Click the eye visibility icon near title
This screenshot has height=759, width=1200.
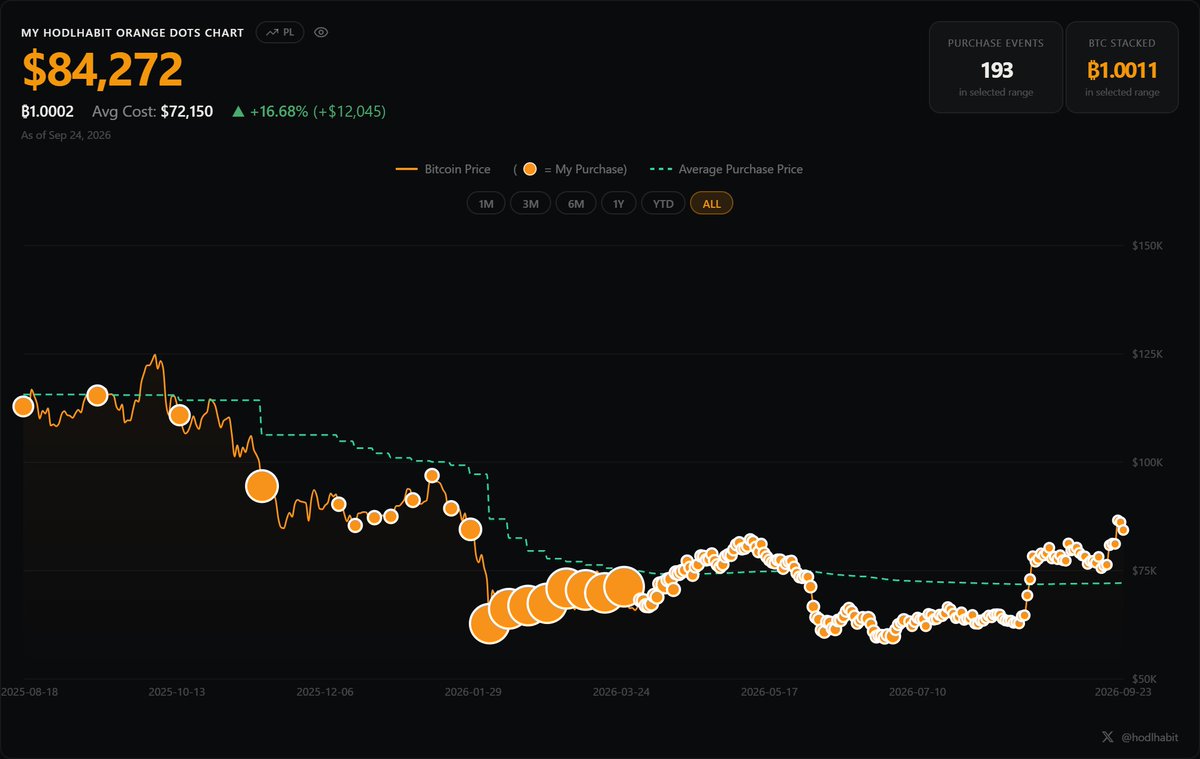pos(321,32)
